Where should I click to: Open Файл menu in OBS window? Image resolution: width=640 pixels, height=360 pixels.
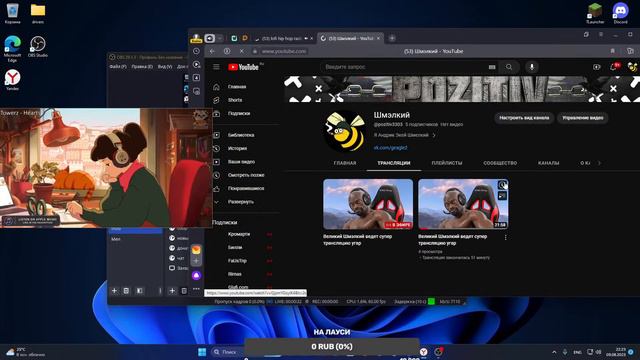tap(118, 67)
